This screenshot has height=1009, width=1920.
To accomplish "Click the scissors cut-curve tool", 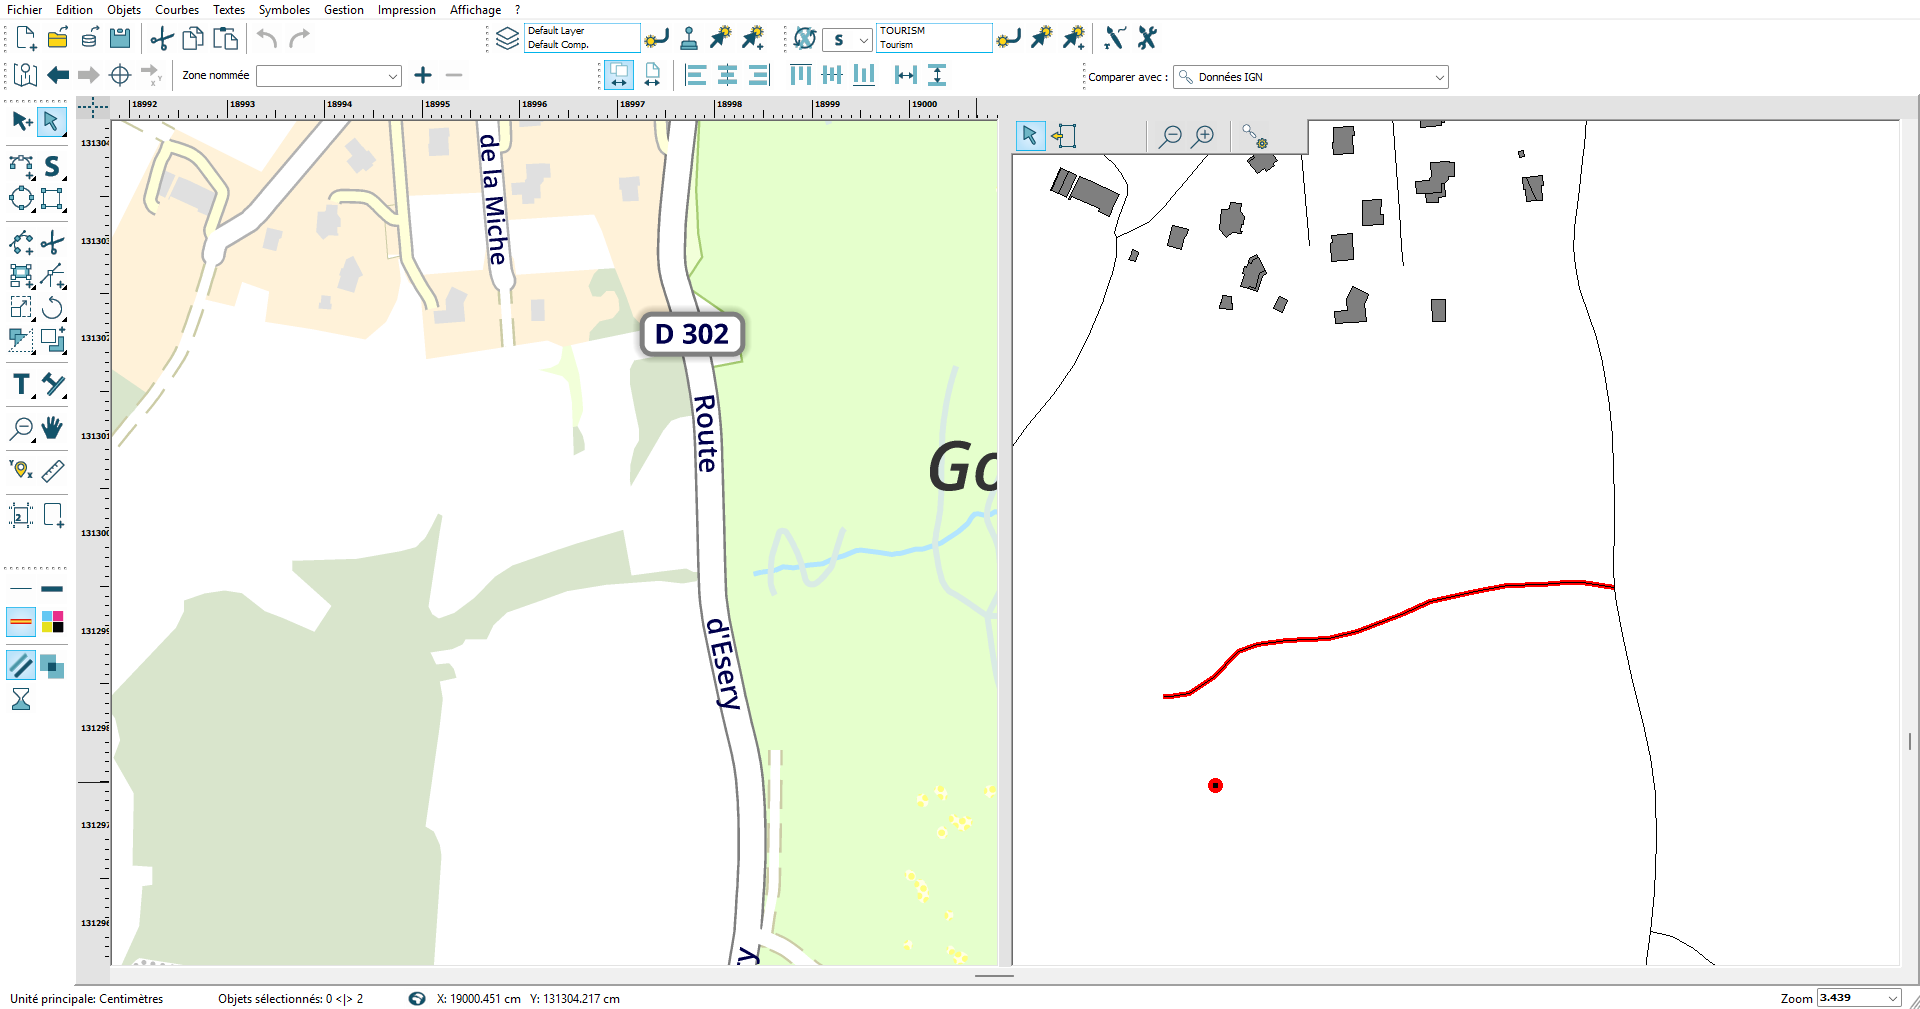I will [x=53, y=243].
